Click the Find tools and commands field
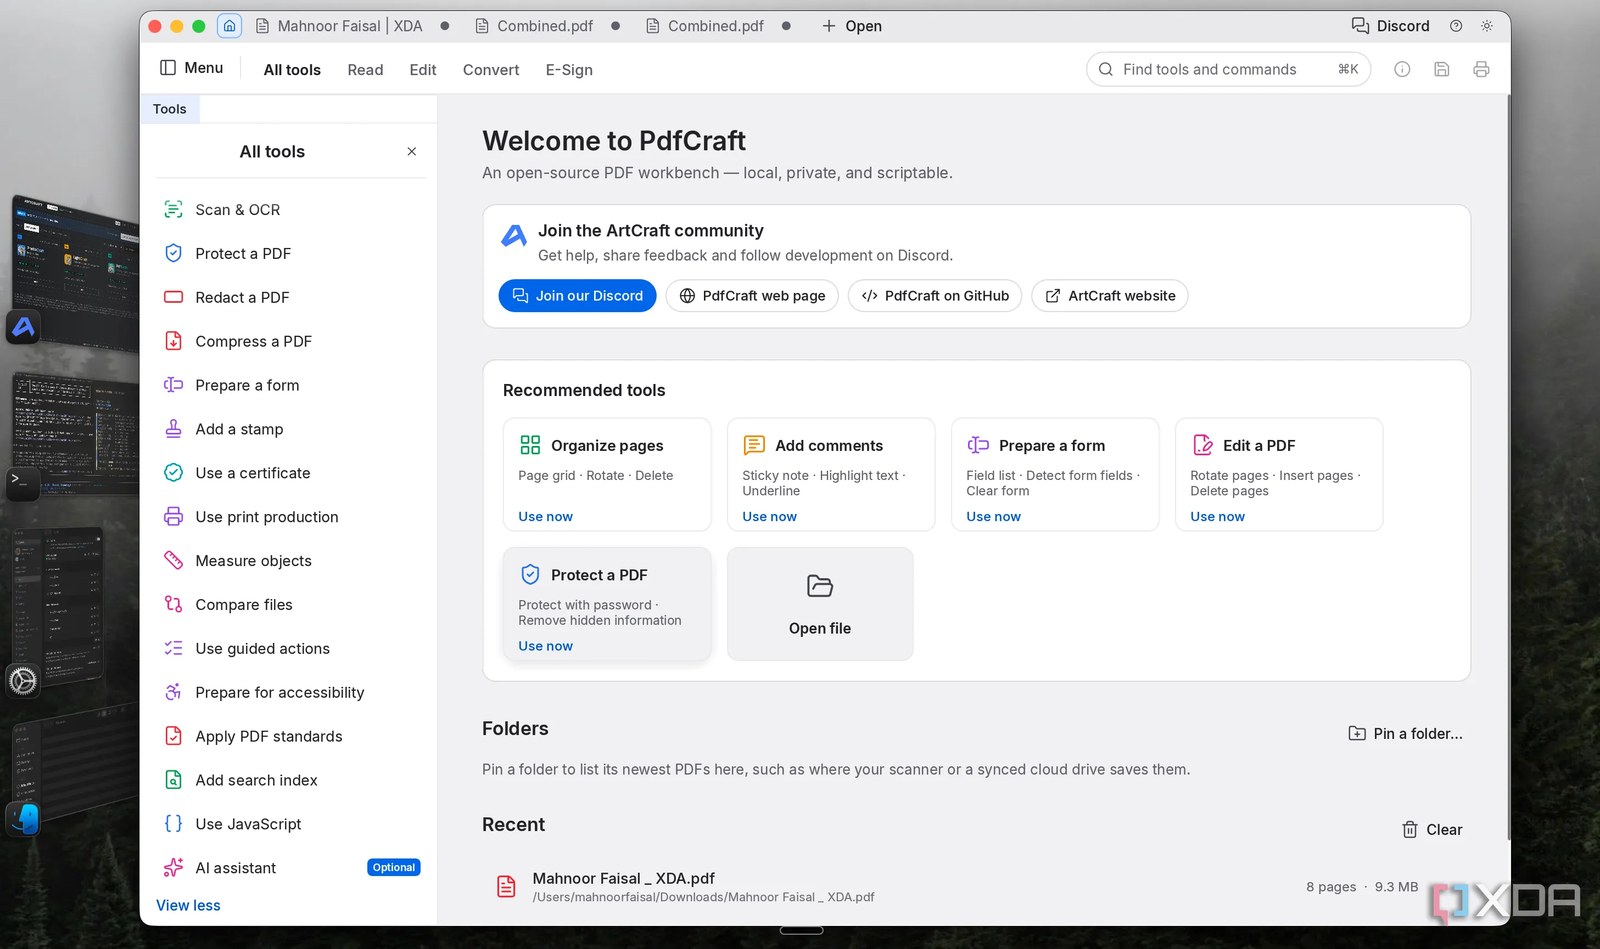 (x=1228, y=69)
